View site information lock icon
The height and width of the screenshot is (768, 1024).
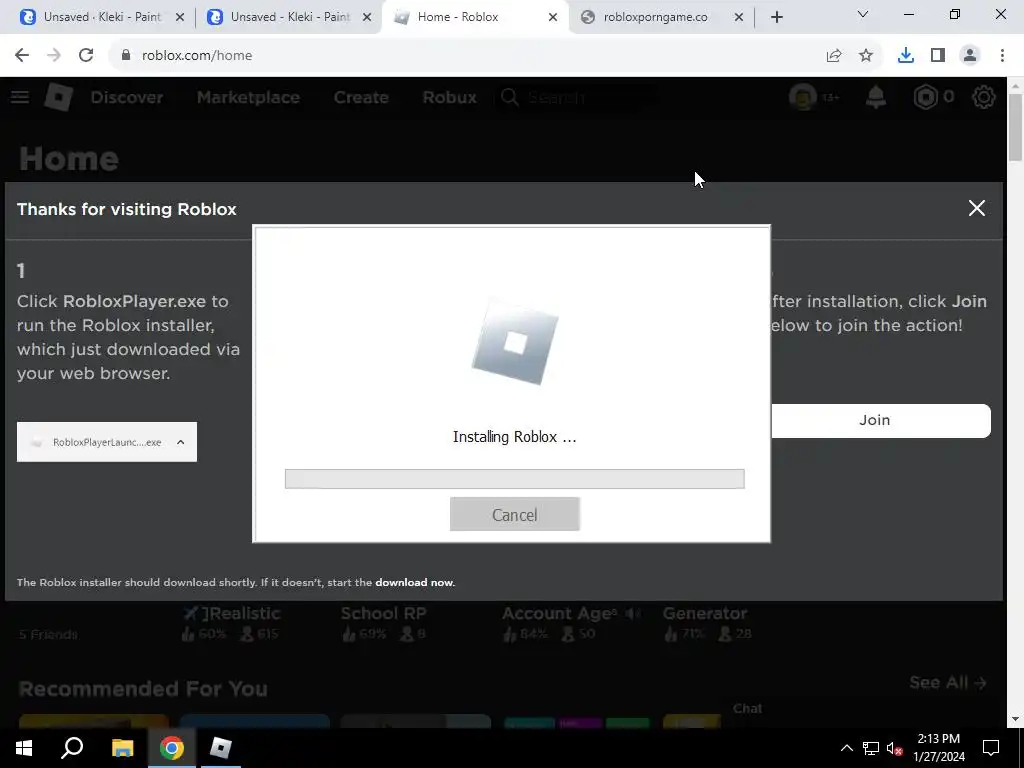tap(126, 56)
